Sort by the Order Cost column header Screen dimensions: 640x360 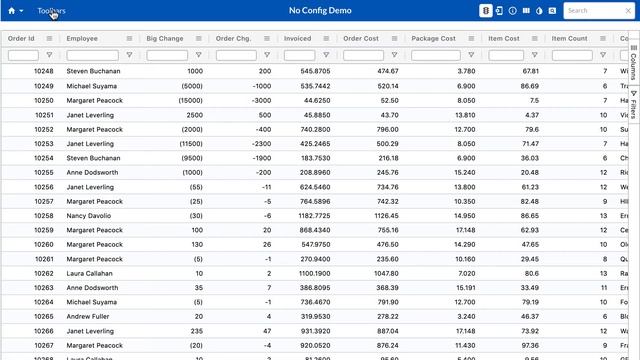coord(361,38)
